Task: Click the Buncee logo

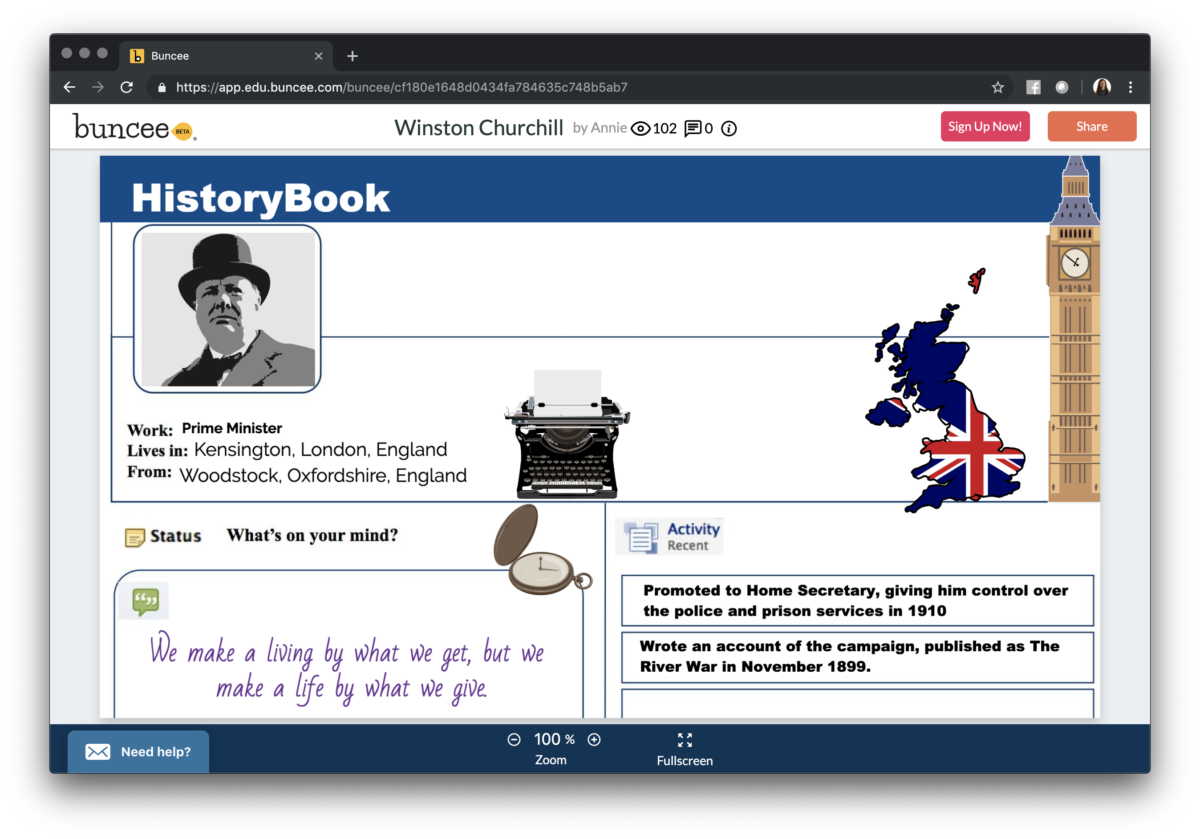Action: (x=134, y=127)
